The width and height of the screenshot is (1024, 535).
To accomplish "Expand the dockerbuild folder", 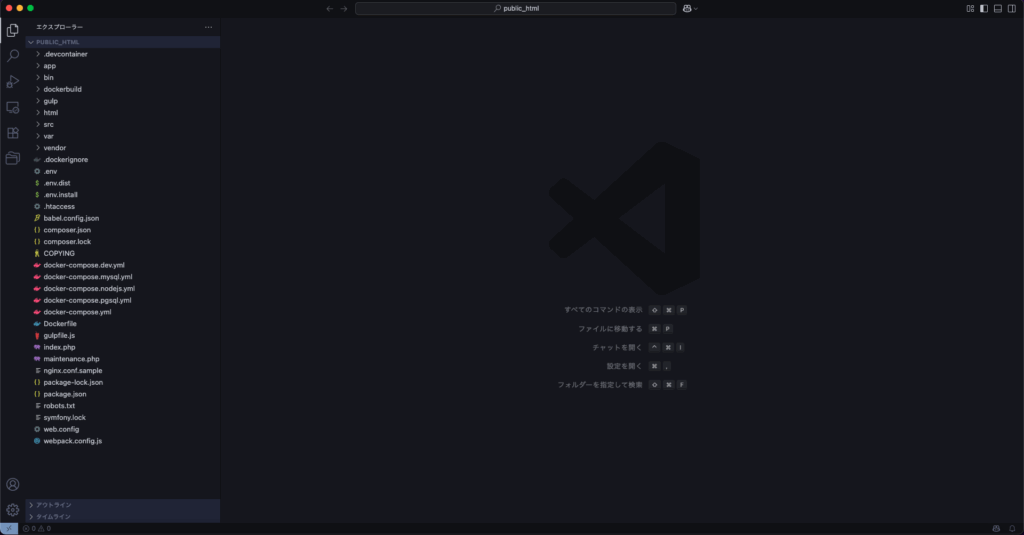I will point(123,89).
